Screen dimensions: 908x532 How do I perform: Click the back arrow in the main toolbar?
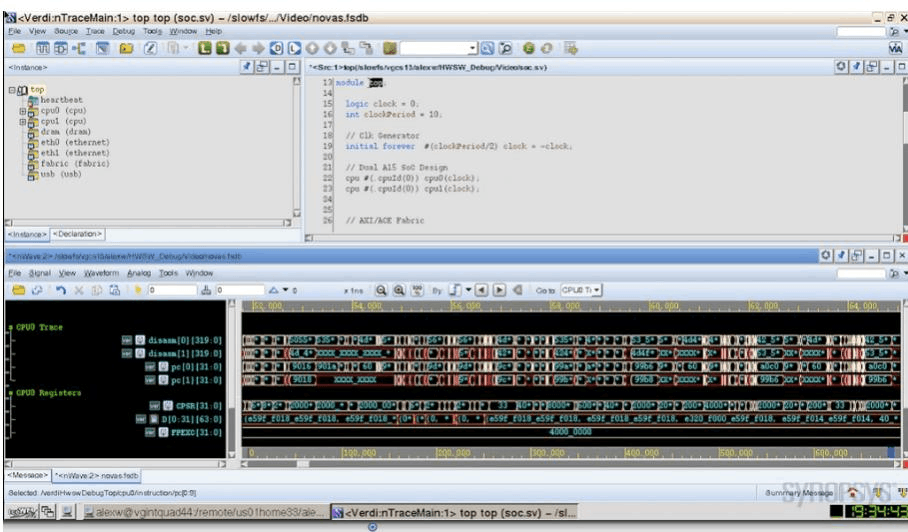[x=240, y=49]
